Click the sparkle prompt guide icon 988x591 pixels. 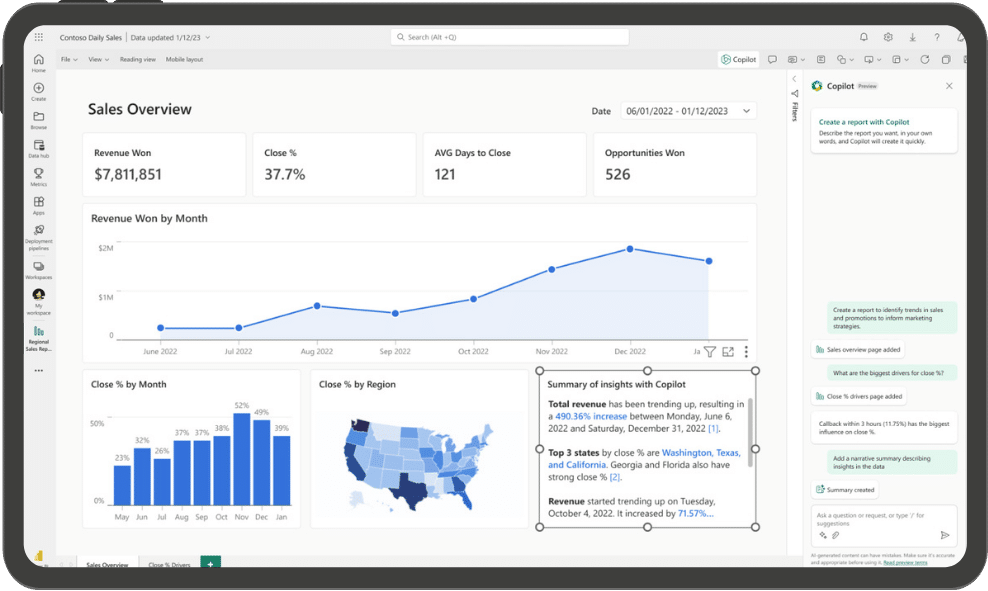coord(822,535)
